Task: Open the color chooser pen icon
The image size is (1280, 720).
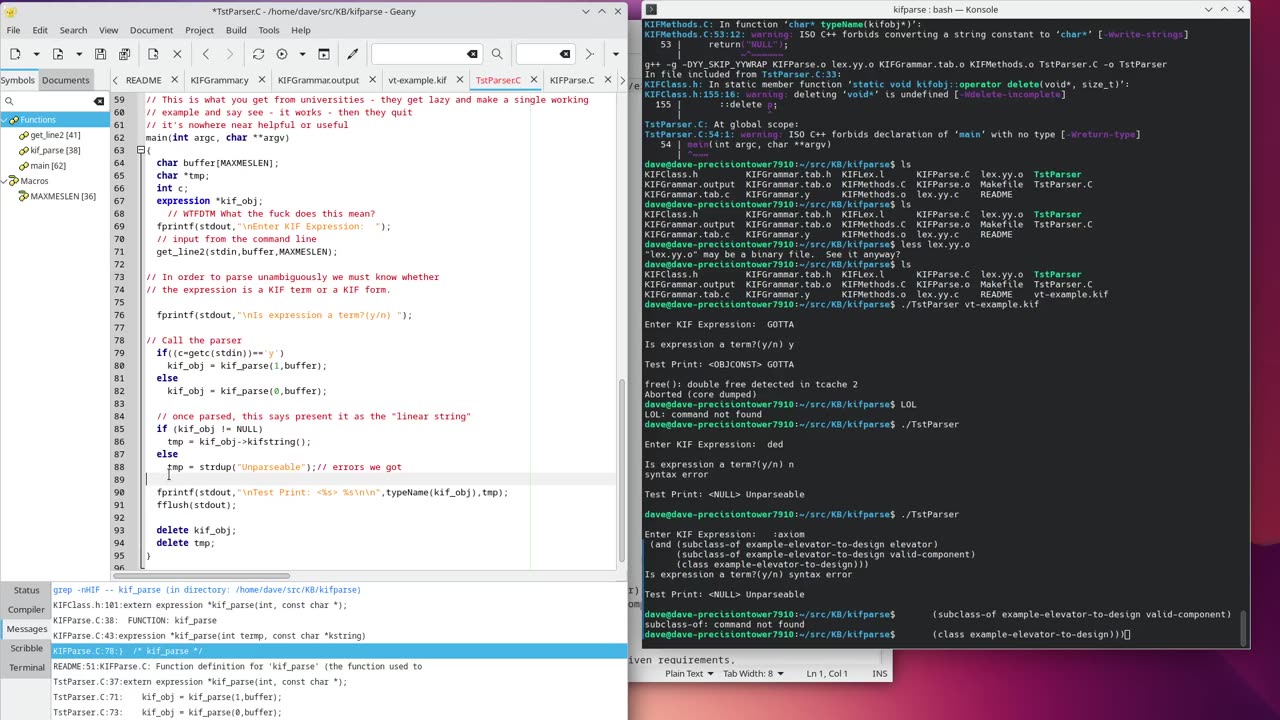Action: [352, 54]
